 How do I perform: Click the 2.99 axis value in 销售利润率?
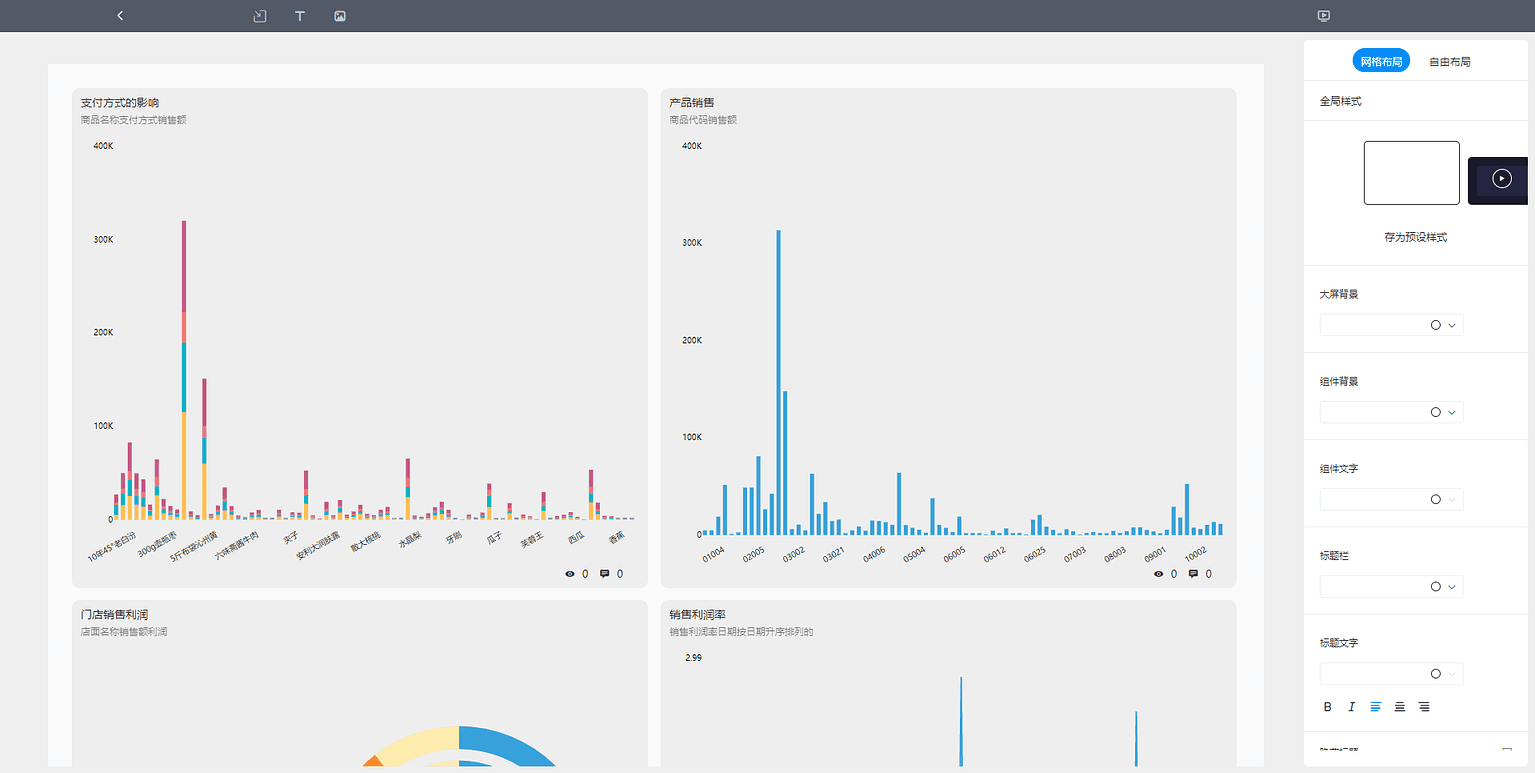pyautogui.click(x=693, y=658)
